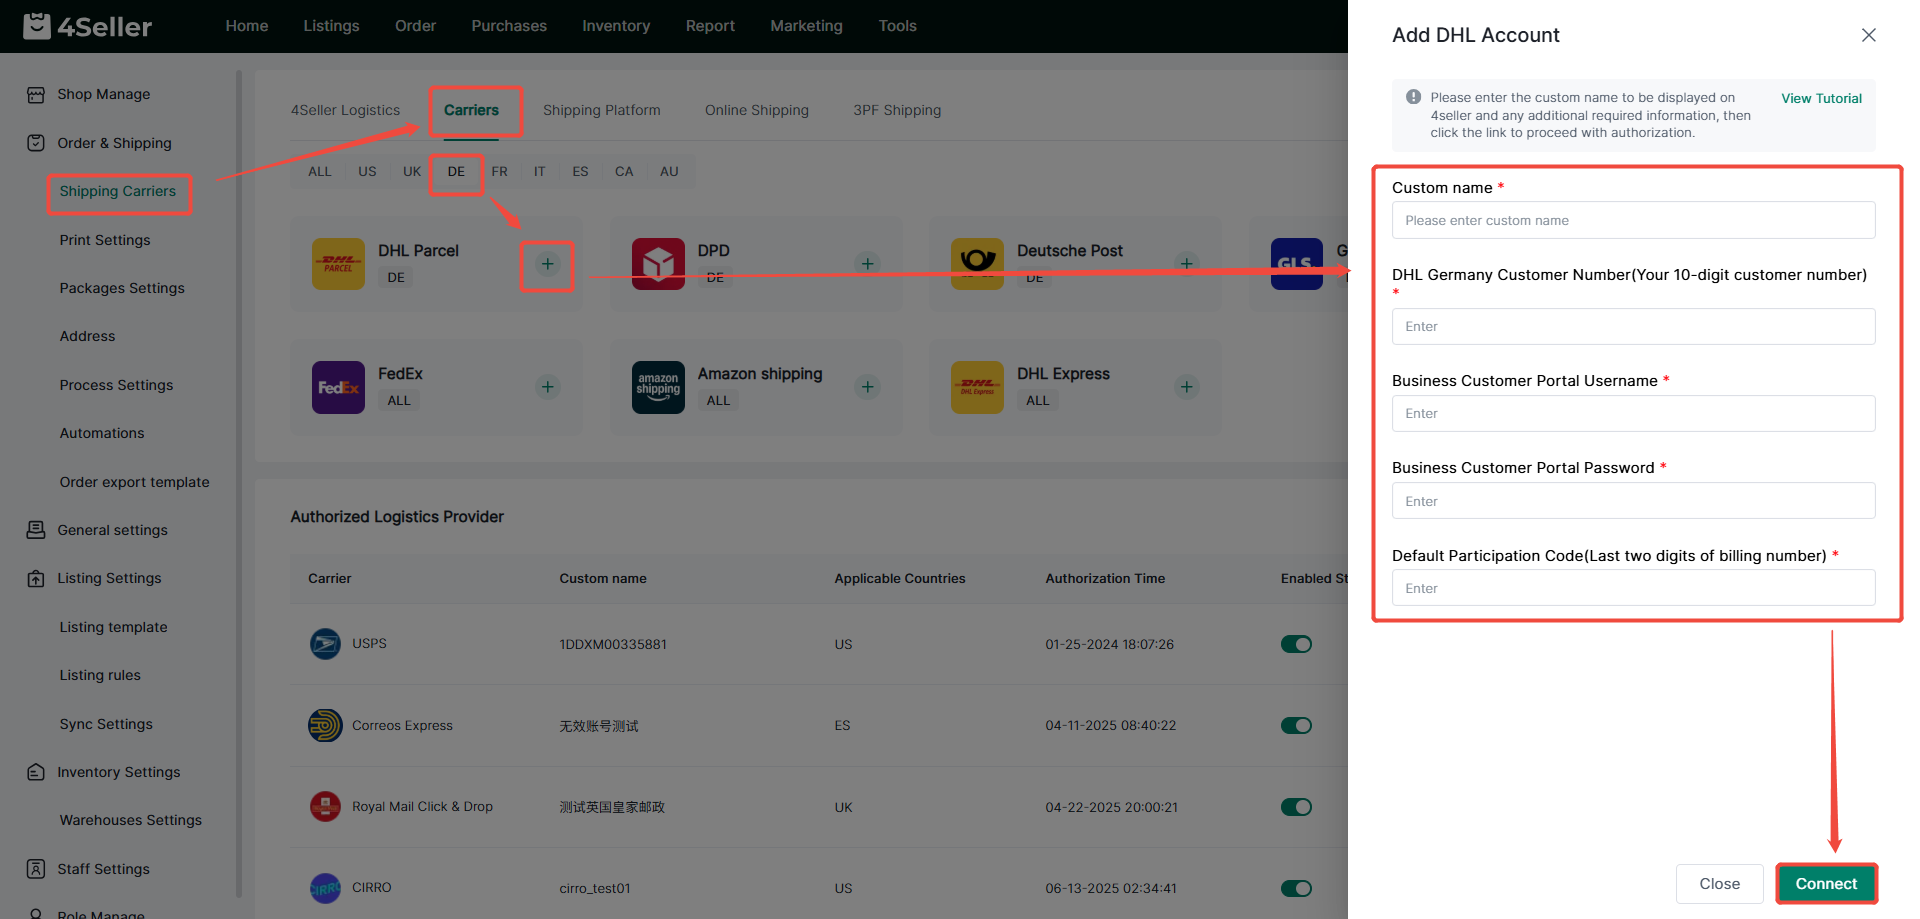1920x919 pixels.
Task: Open the Home menu
Action: (x=247, y=26)
